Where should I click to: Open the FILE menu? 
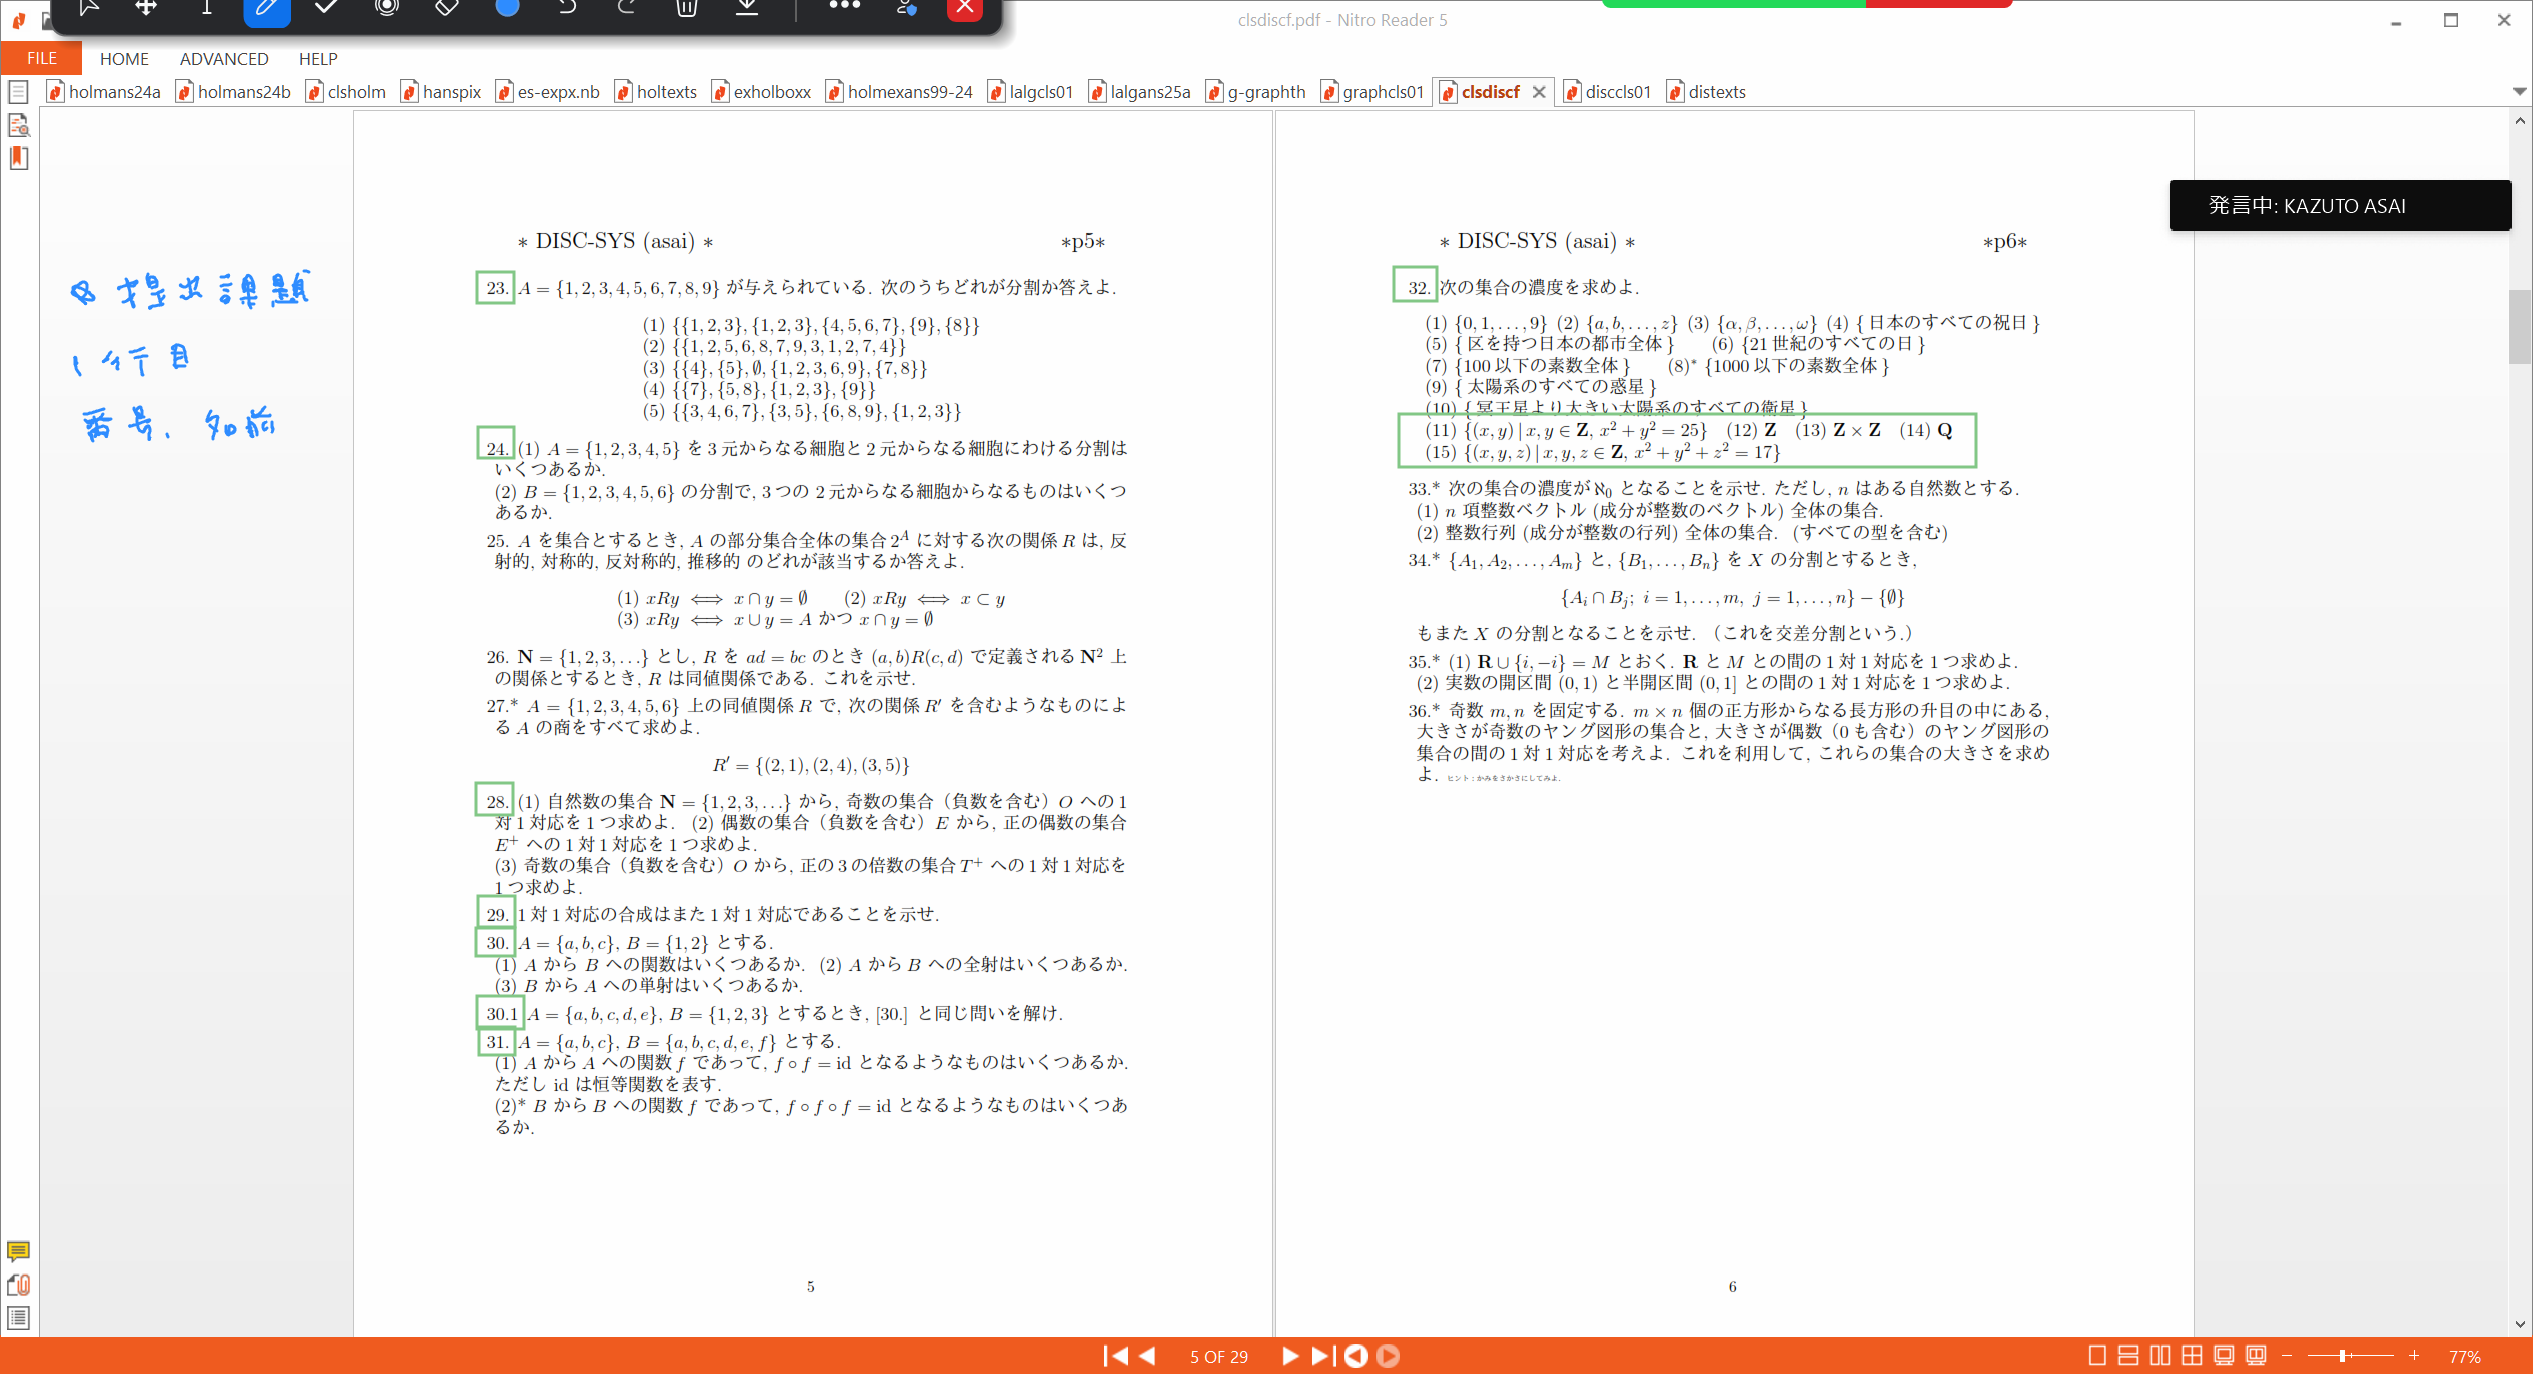pyautogui.click(x=41, y=58)
